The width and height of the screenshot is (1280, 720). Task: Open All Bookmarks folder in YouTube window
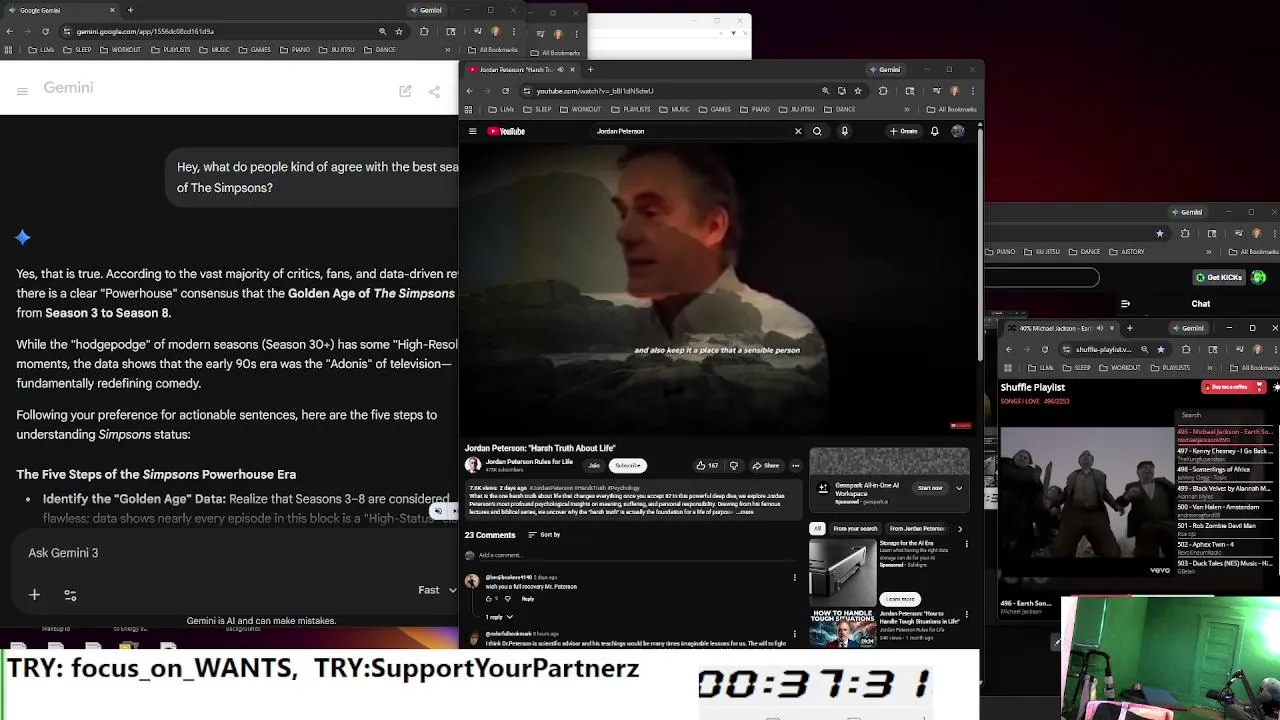tap(952, 110)
